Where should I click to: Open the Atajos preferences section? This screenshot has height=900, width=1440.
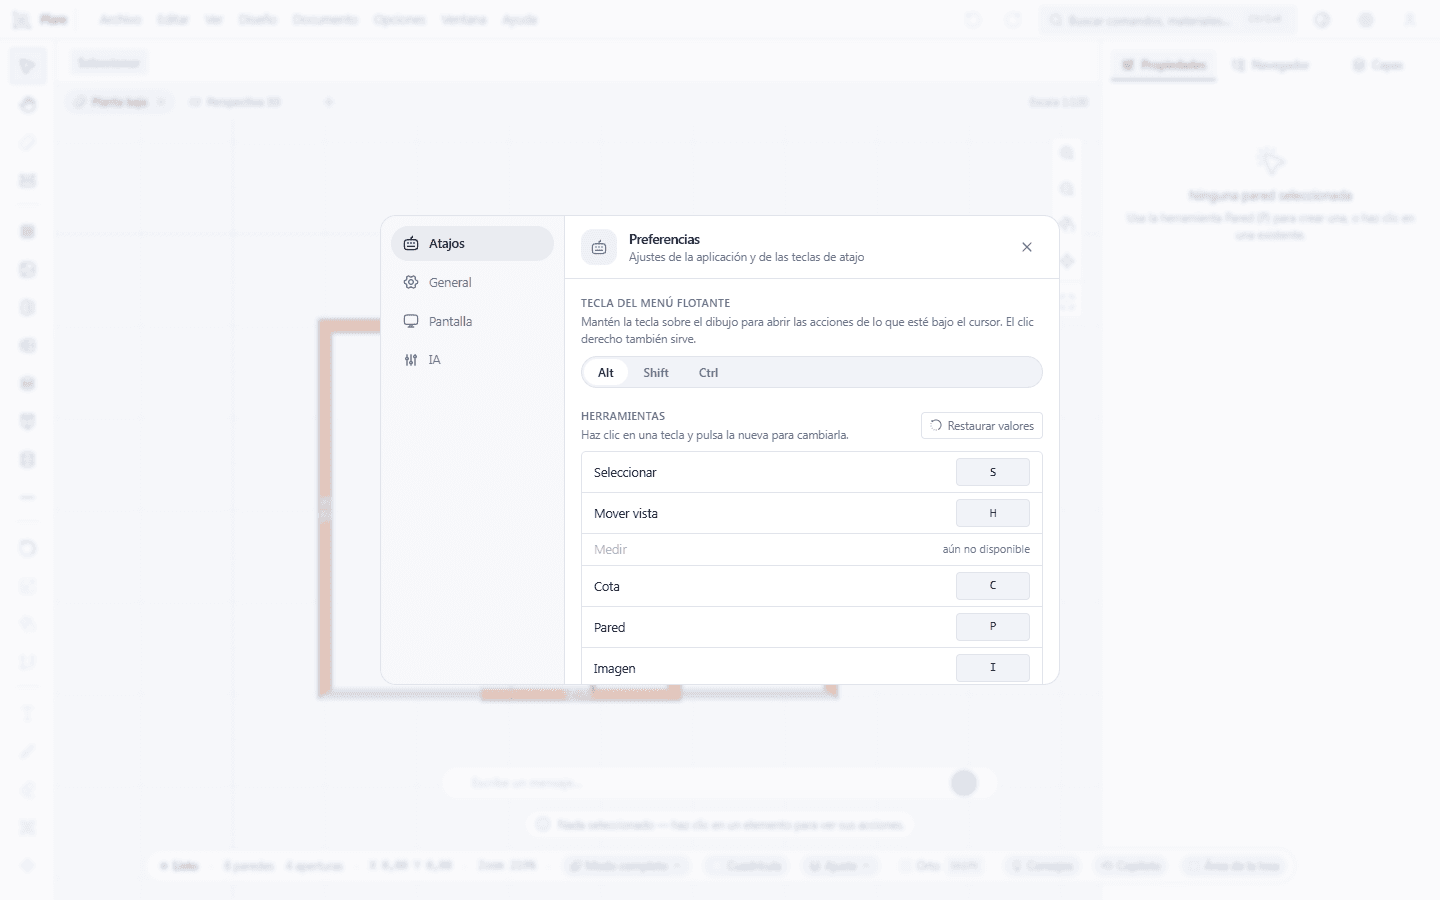tap(472, 243)
